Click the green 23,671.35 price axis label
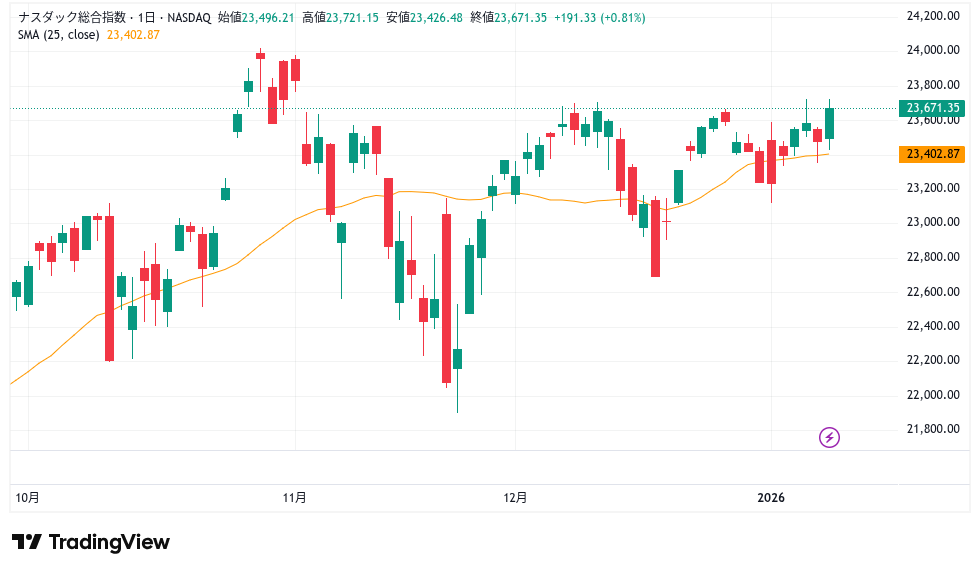This screenshot has height=572, width=980. (932, 108)
